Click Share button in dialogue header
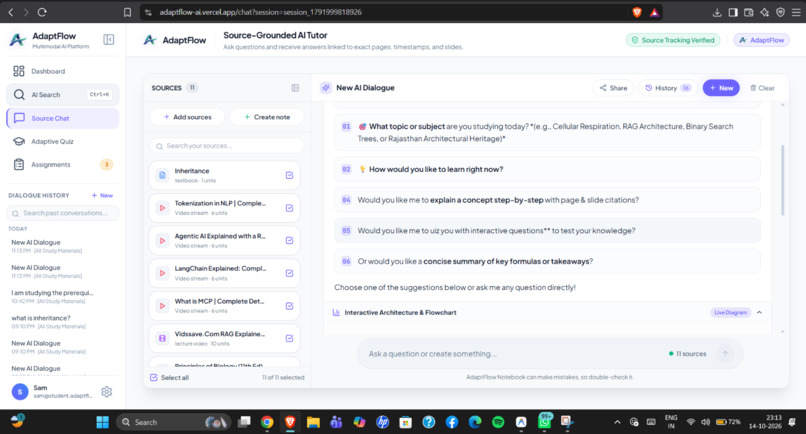 click(x=613, y=88)
